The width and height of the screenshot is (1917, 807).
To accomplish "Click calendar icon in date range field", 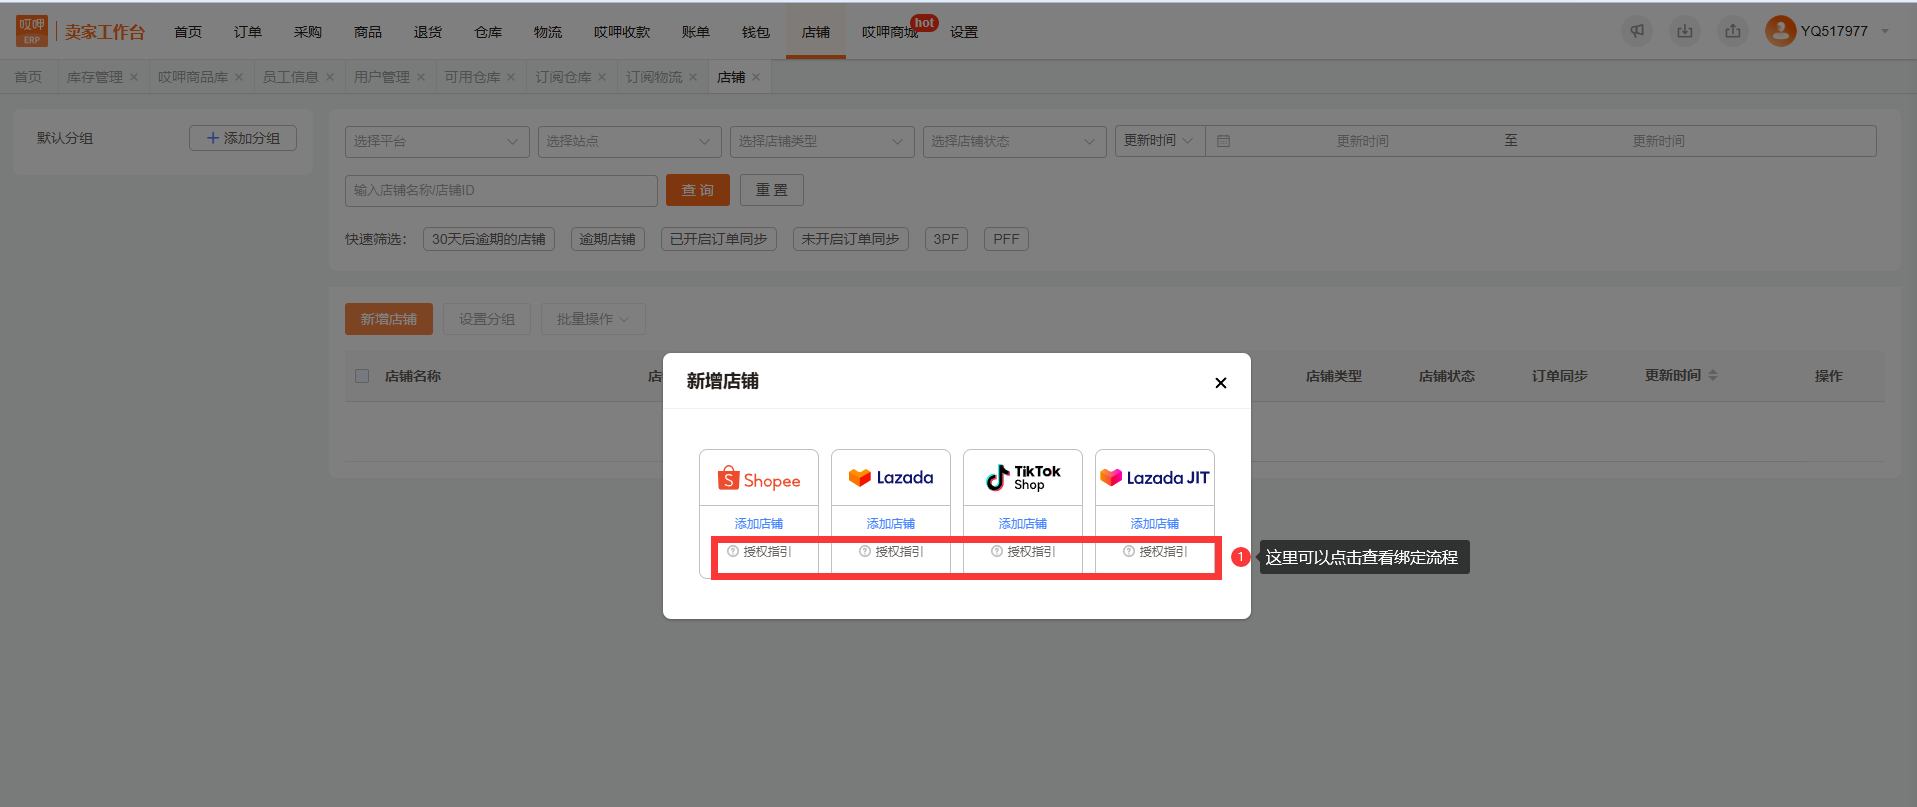I will pyautogui.click(x=1223, y=141).
